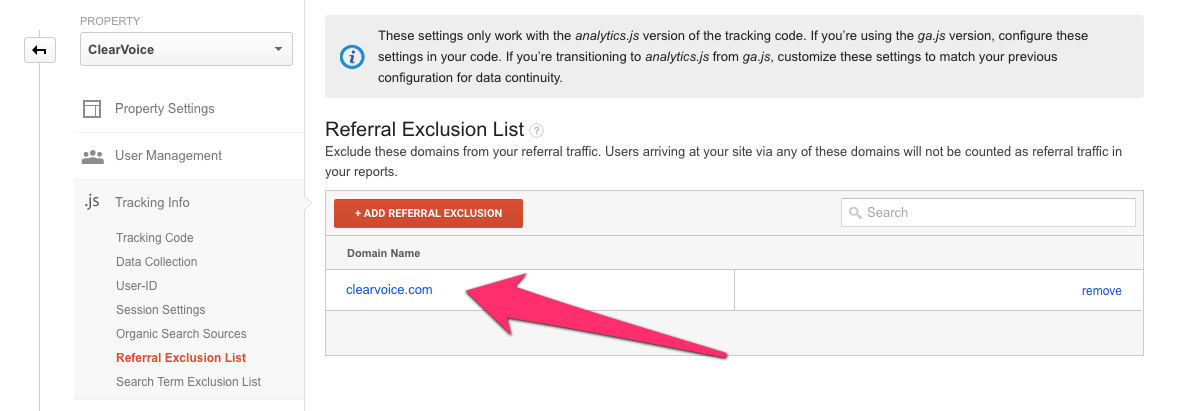Open Organic Search Sources page

click(181, 334)
